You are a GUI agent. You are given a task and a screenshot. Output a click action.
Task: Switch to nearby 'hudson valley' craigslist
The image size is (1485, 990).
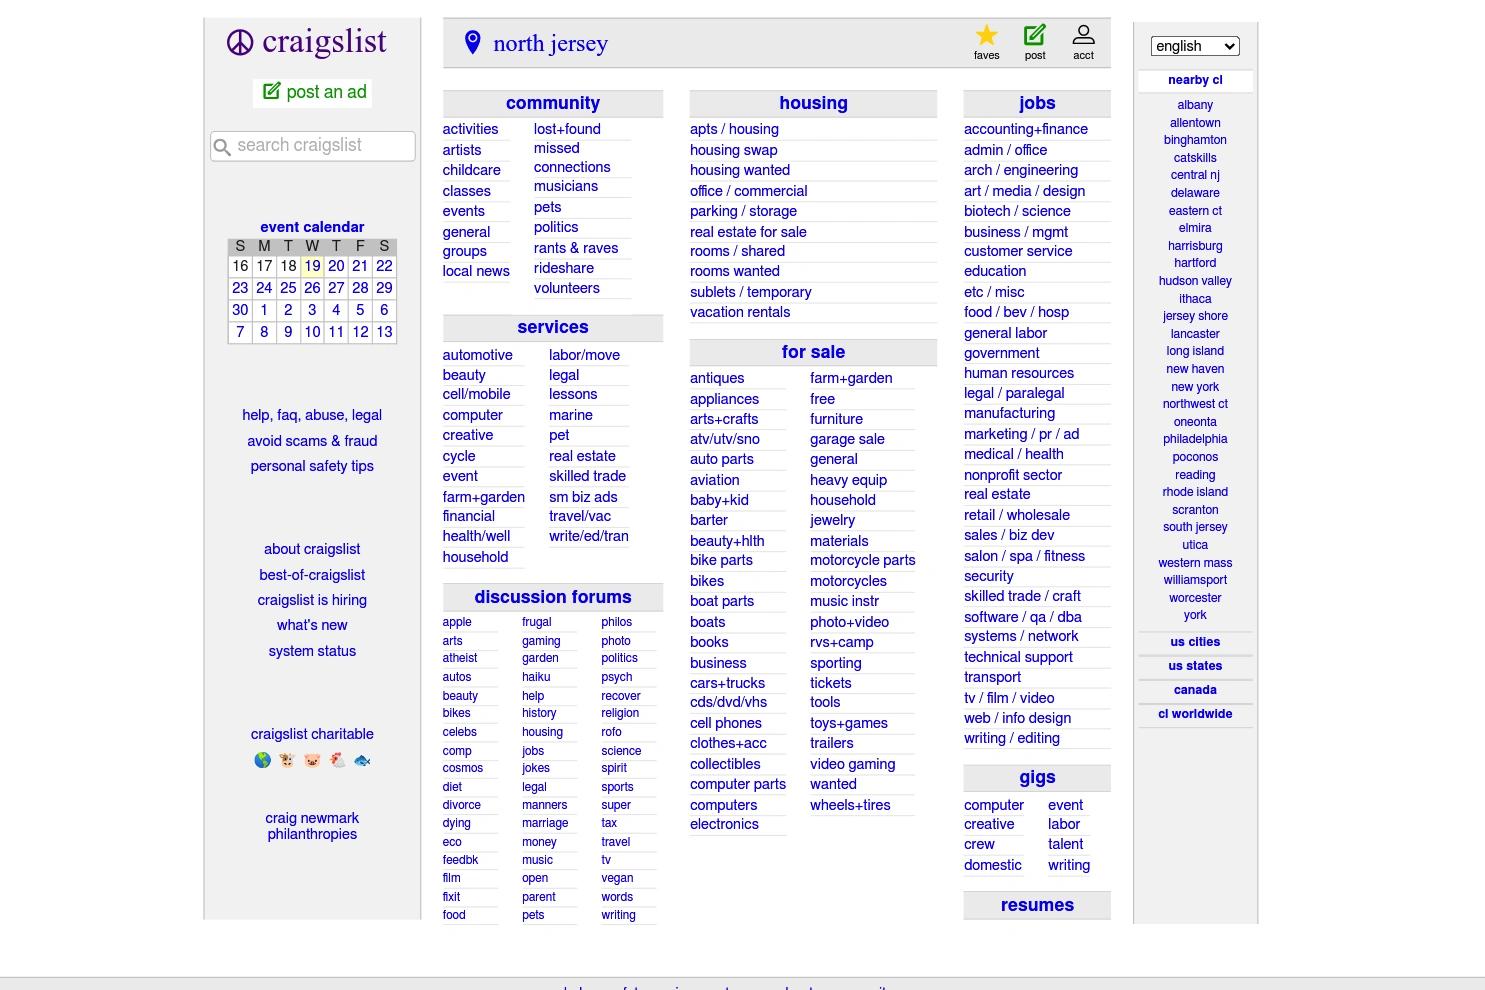click(x=1195, y=281)
